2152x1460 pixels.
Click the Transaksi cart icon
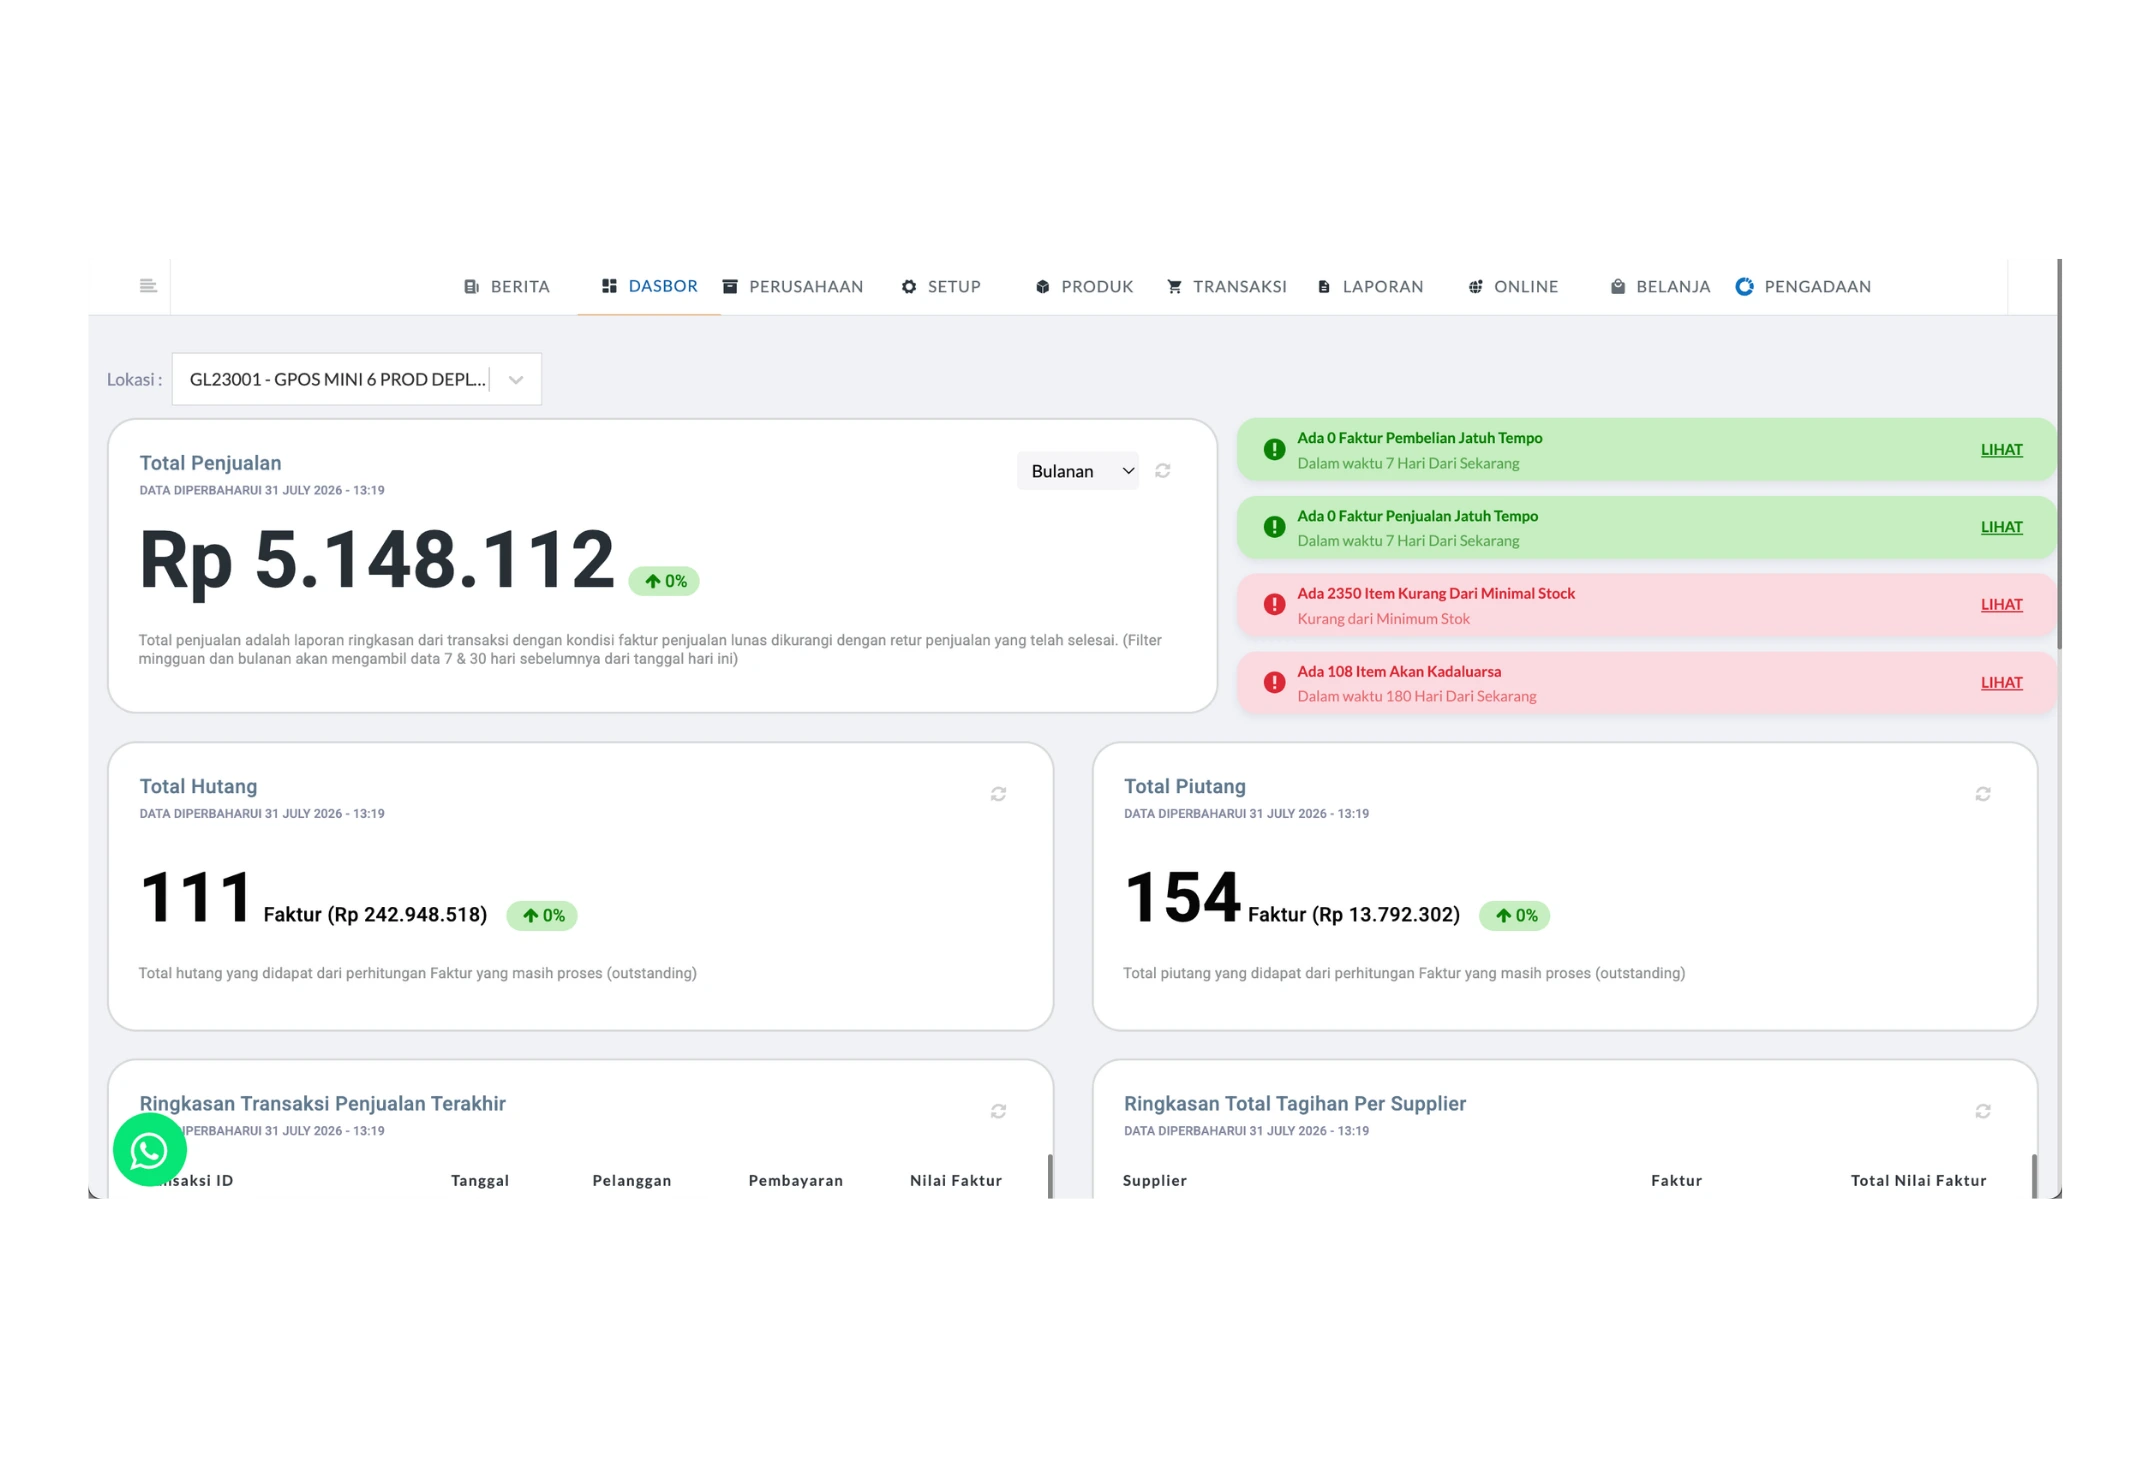click(1174, 287)
